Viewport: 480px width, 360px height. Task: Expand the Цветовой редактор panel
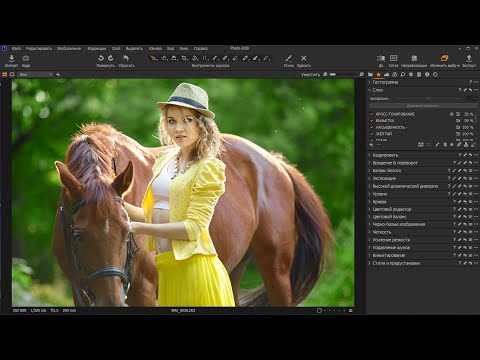[369, 209]
